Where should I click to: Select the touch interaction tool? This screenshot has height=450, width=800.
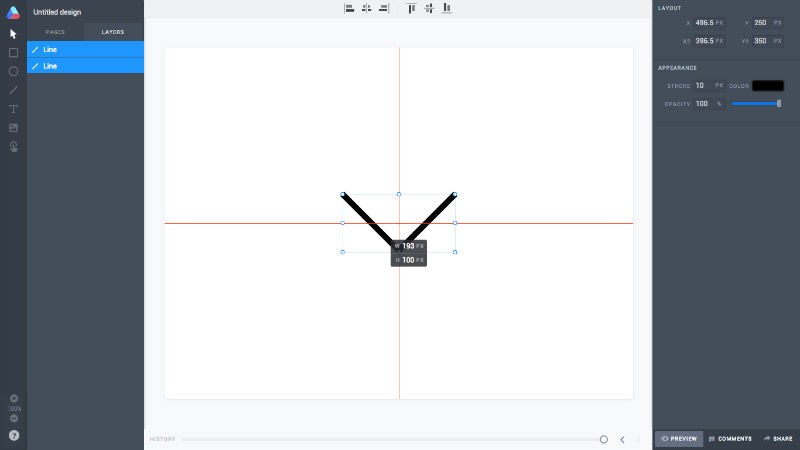13,146
